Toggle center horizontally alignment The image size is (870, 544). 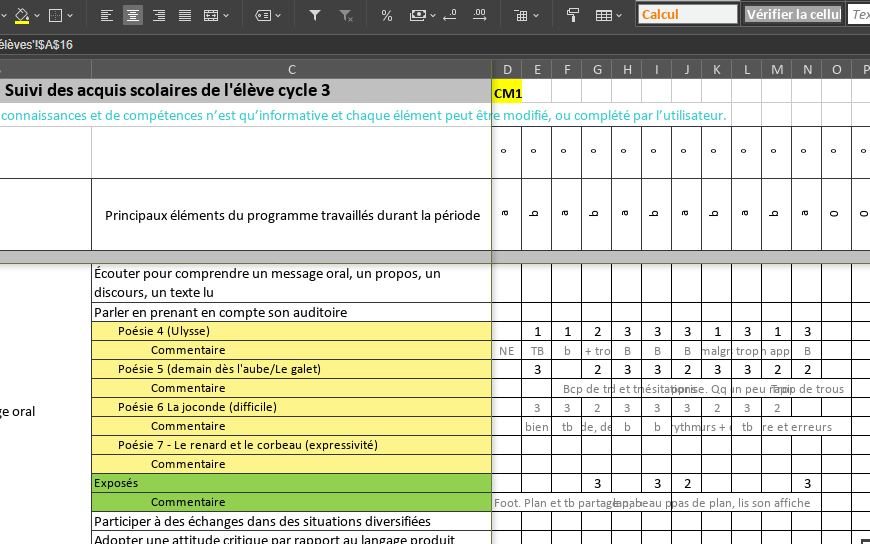tap(133, 16)
